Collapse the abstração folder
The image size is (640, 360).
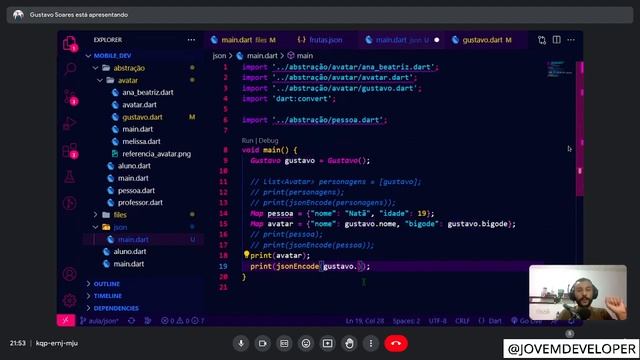point(96,68)
